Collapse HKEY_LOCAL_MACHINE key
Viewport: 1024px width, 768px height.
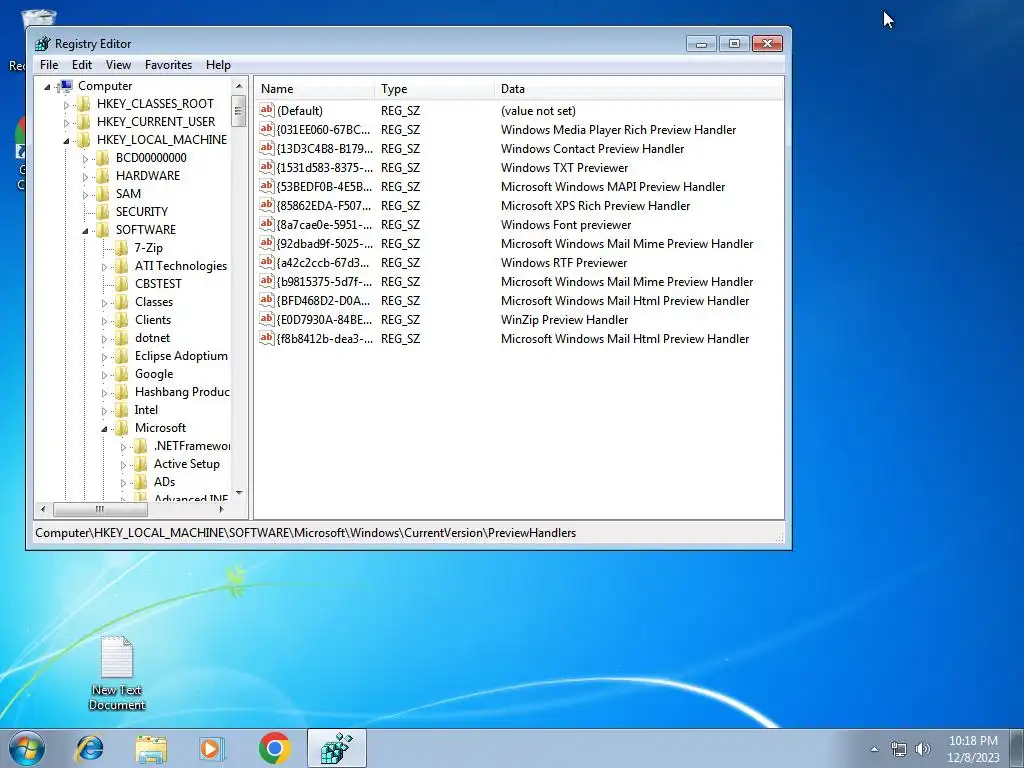(66, 140)
